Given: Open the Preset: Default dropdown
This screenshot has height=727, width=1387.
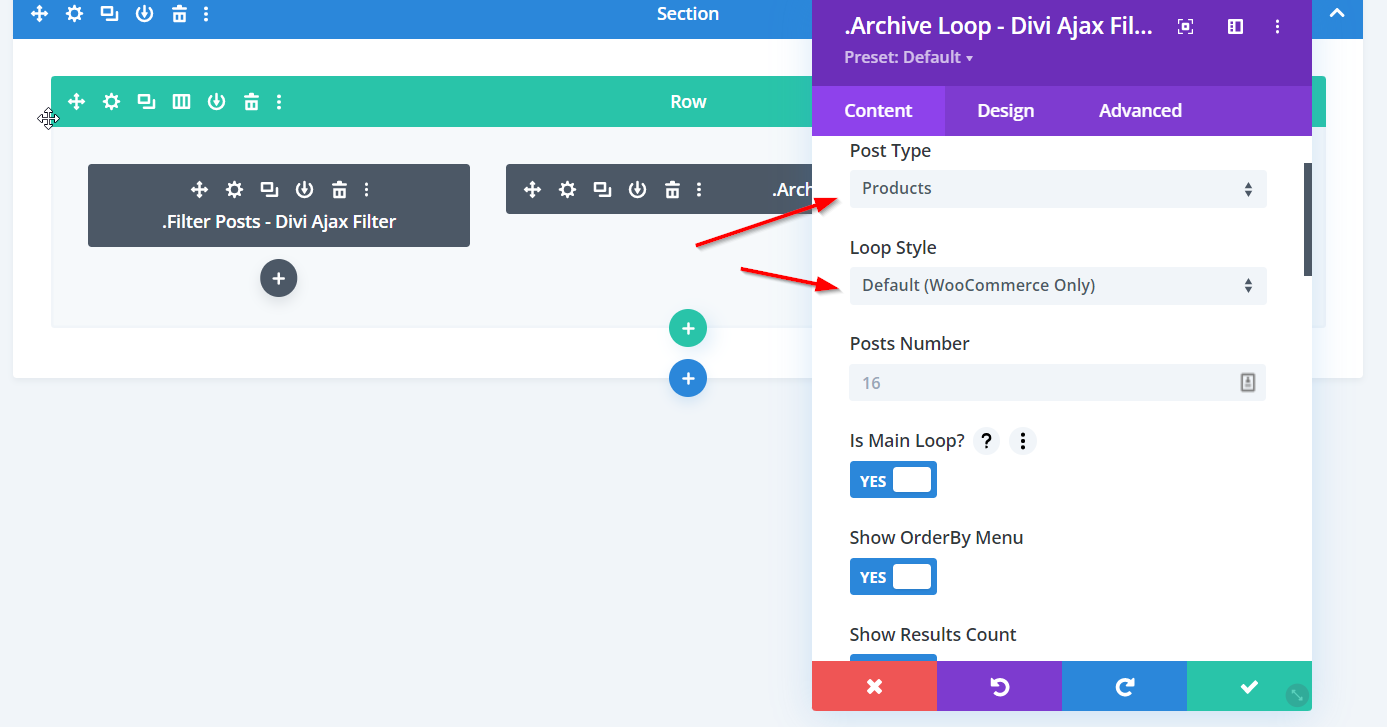Looking at the screenshot, I should (x=908, y=57).
